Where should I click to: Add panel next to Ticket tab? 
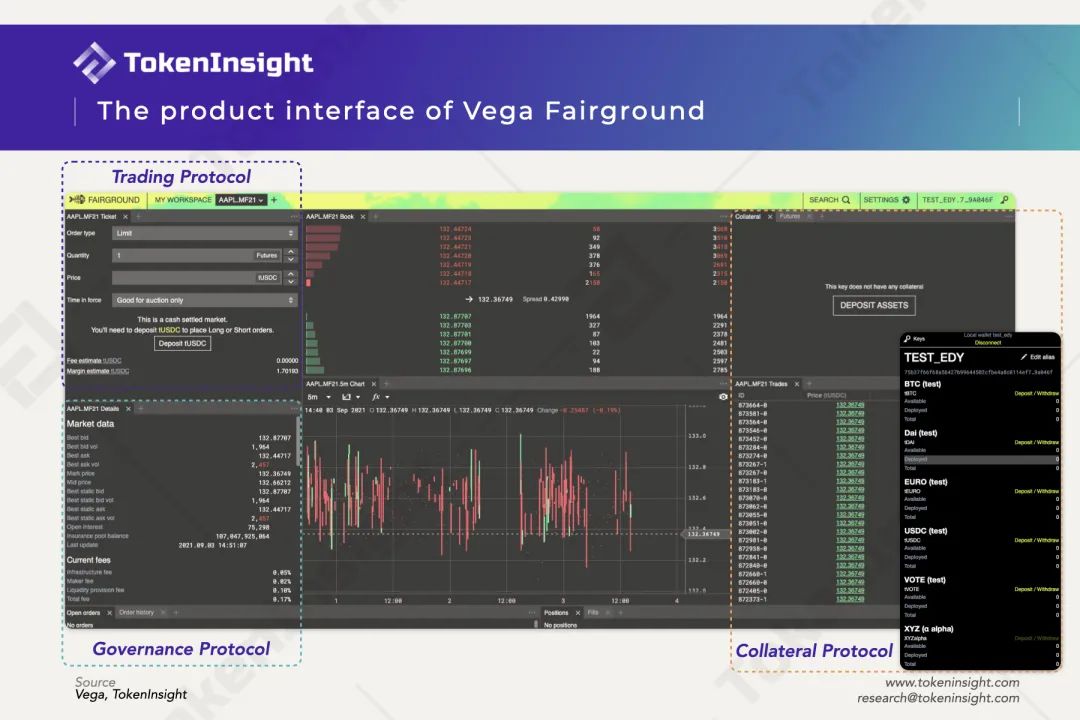[x=138, y=216]
